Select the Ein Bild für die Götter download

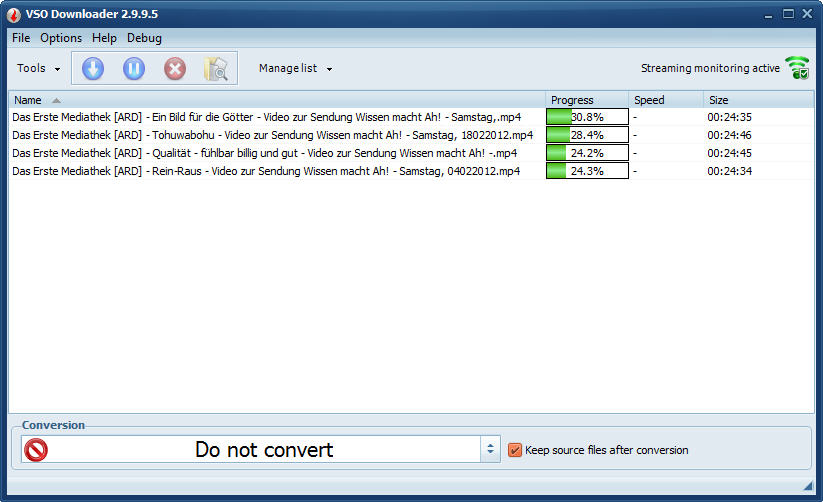pos(412,117)
